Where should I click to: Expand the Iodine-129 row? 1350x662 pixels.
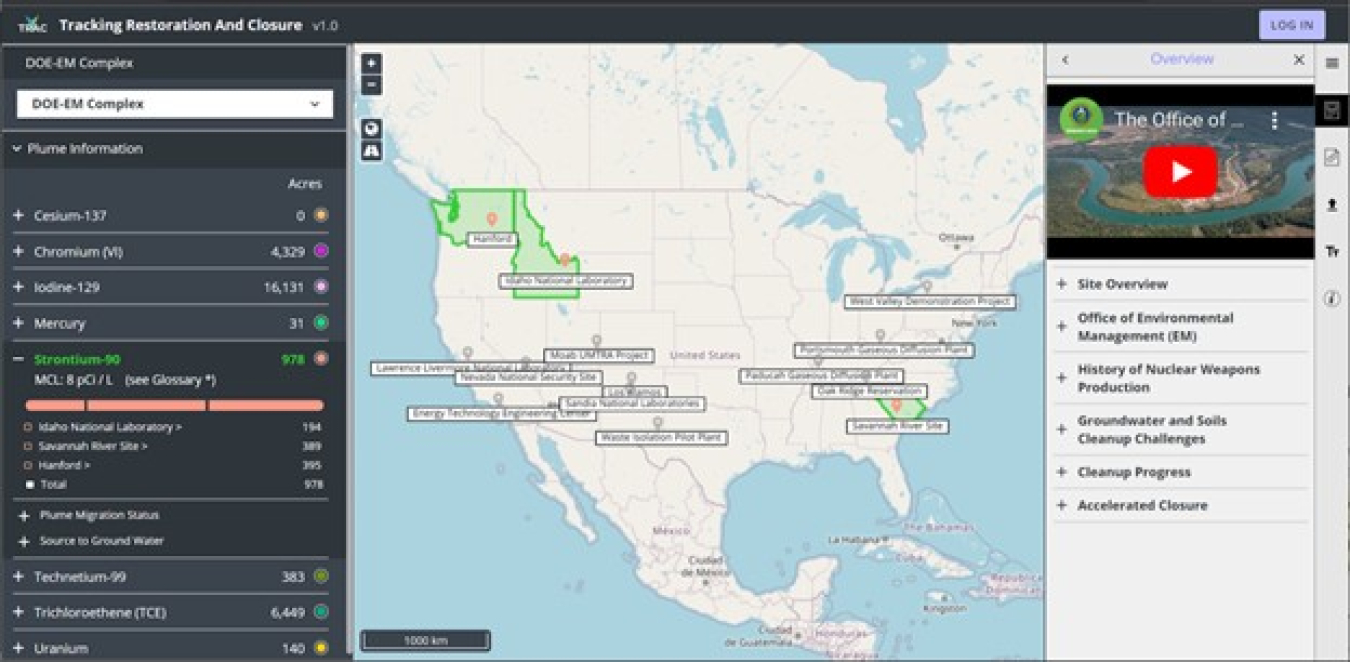pos(18,287)
